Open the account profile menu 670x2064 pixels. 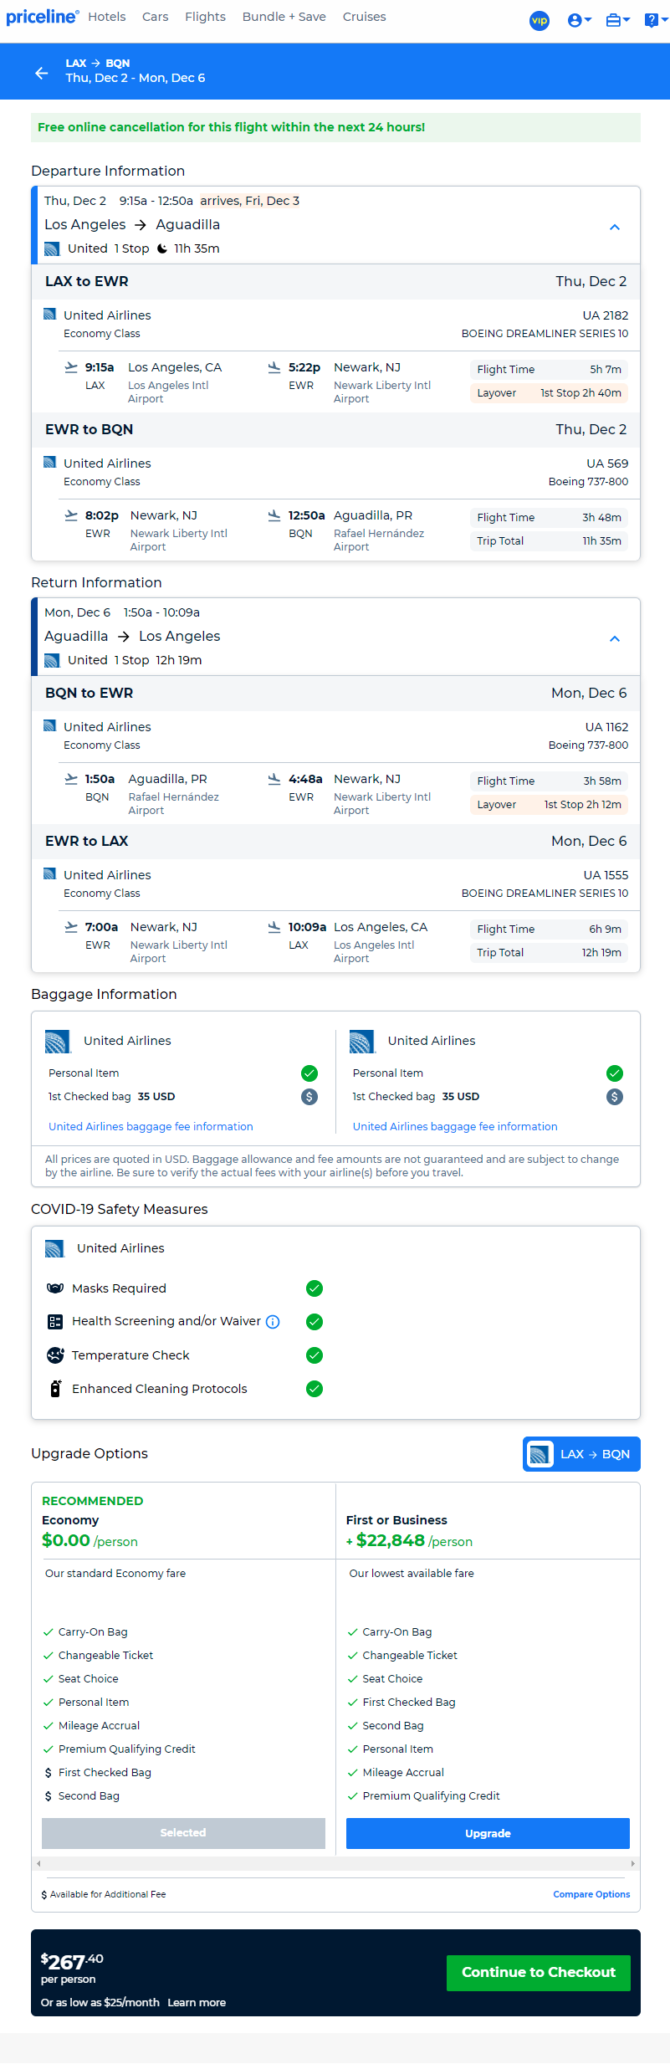point(579,20)
